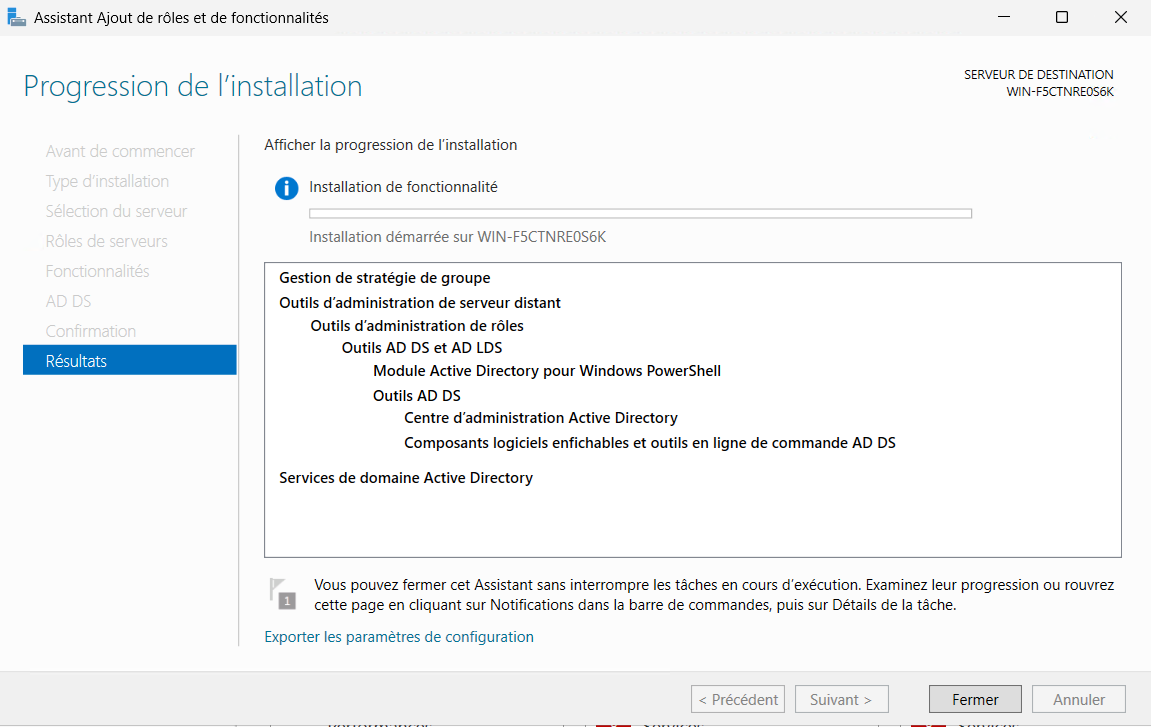Select Services de domaine Active Directory
Viewport: 1151px width, 727px height.
click(x=405, y=478)
